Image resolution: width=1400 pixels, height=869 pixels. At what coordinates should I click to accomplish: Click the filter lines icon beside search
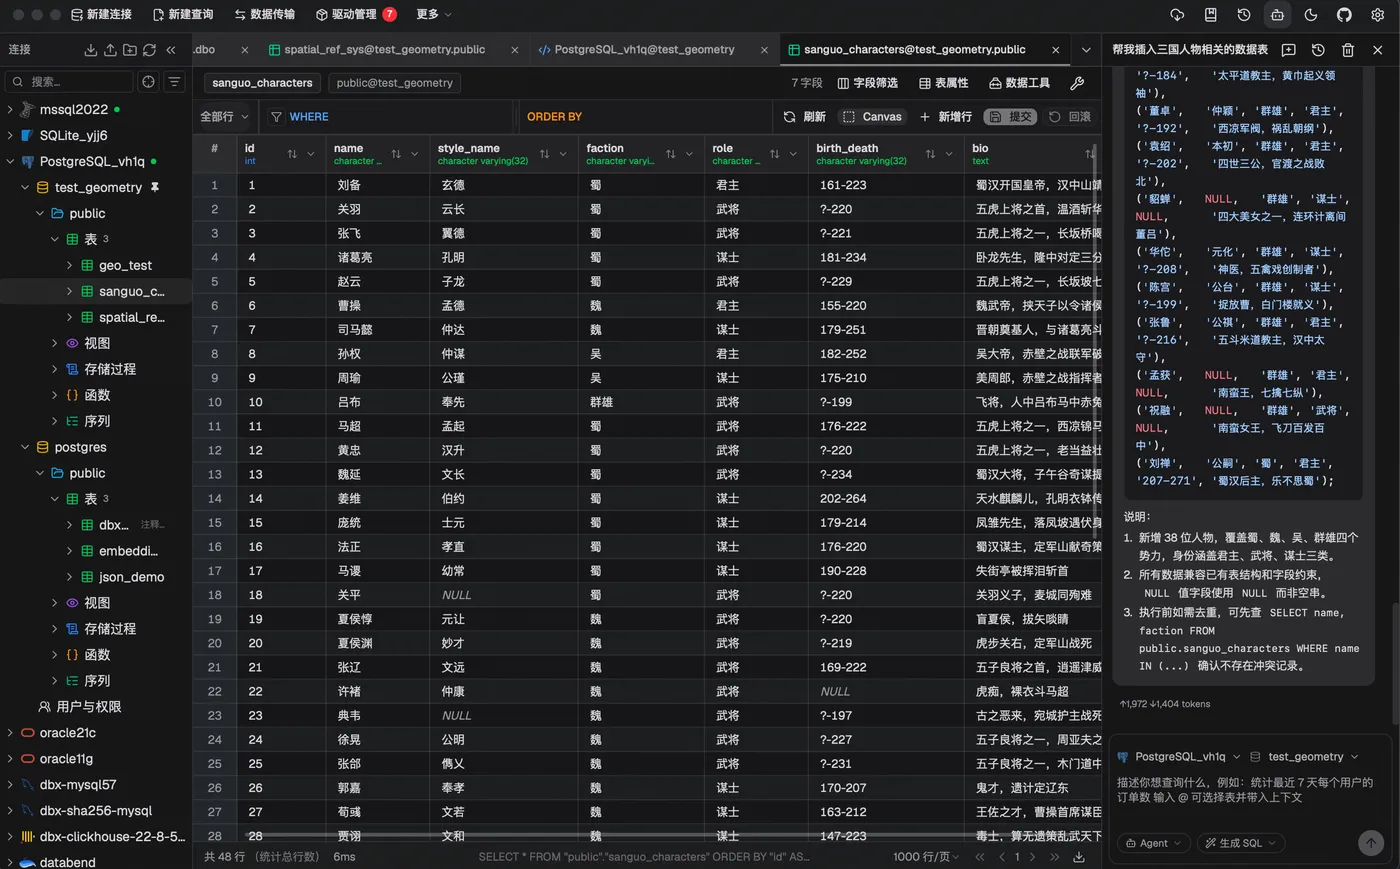(175, 82)
